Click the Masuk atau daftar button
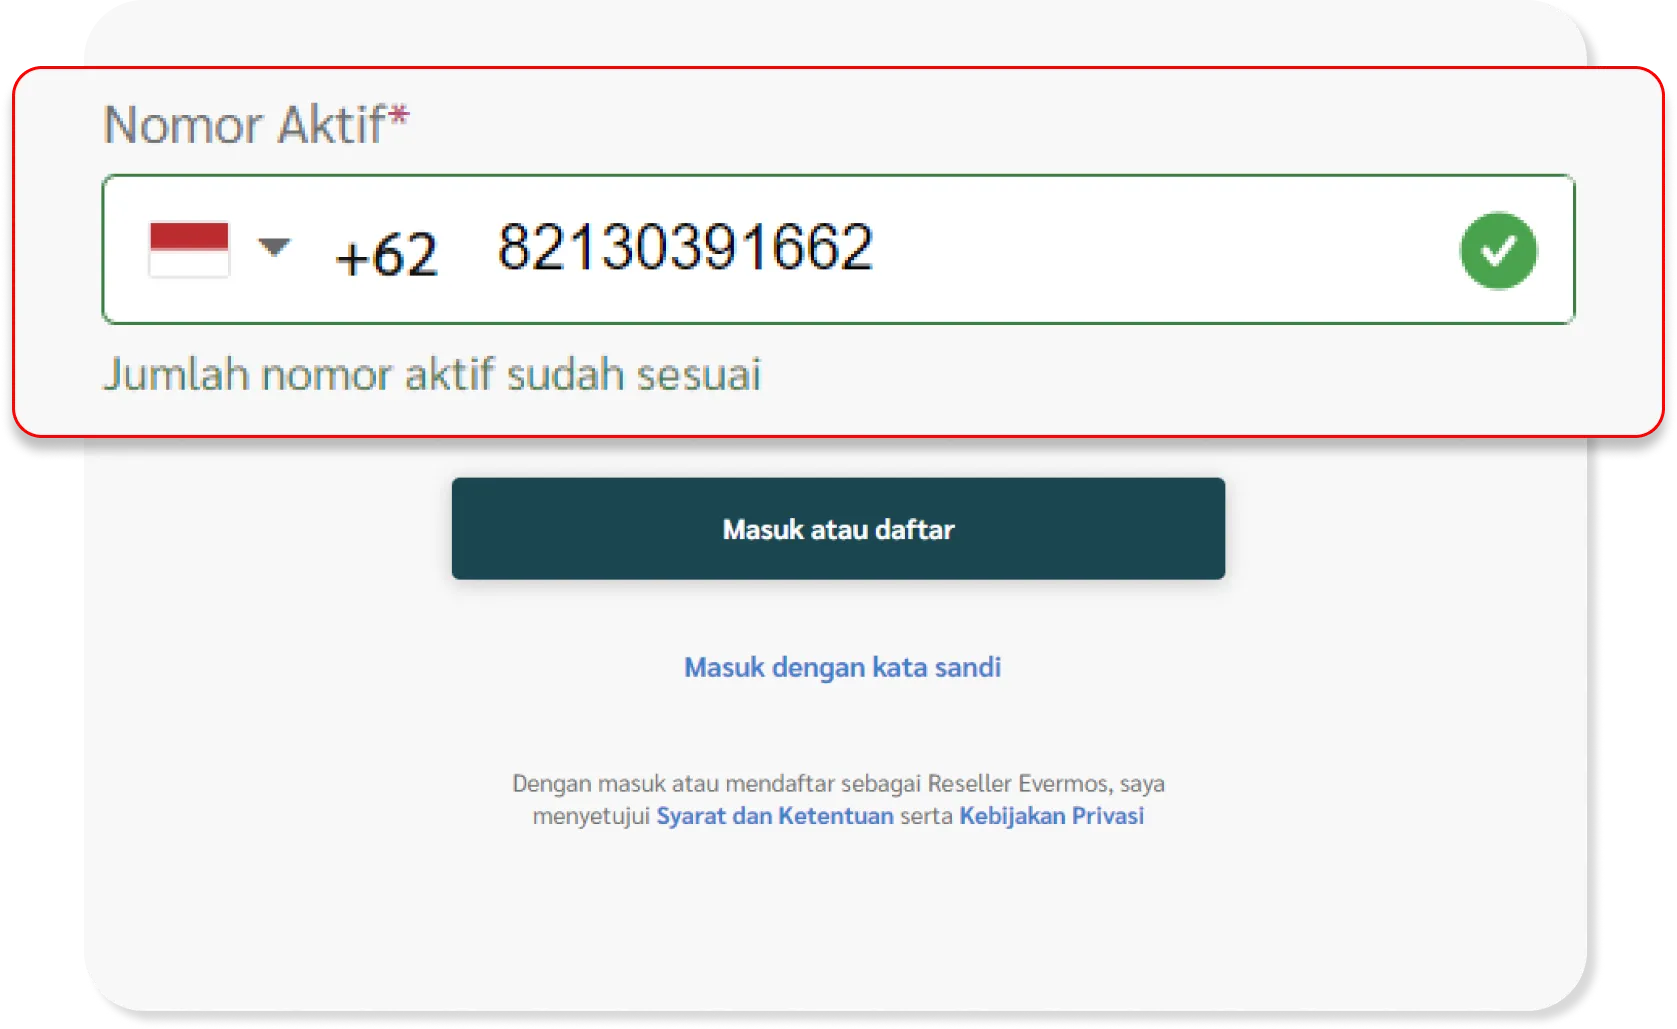The image size is (1677, 1029). coord(838,528)
